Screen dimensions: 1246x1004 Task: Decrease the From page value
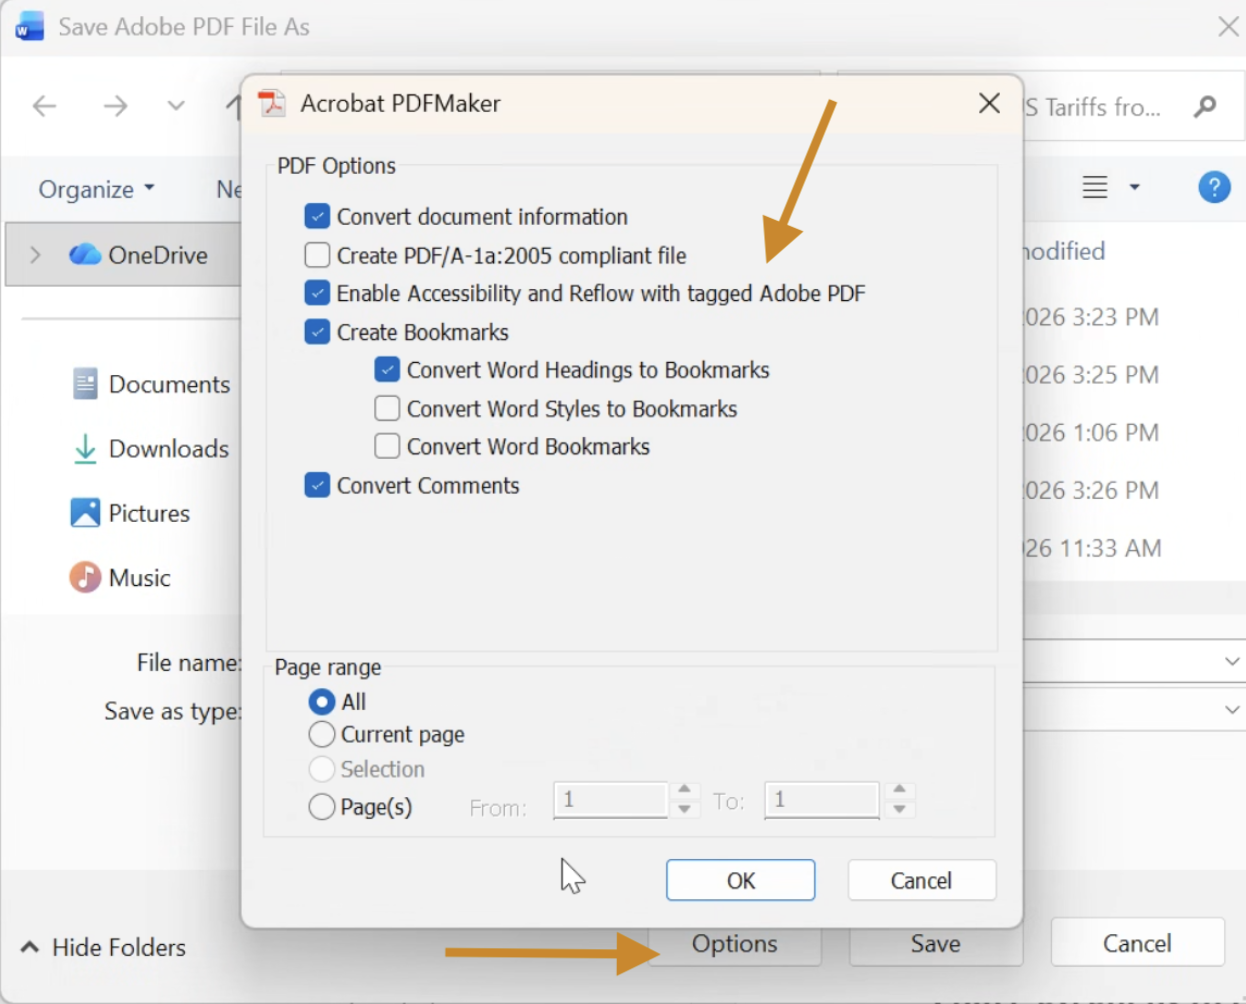point(684,809)
